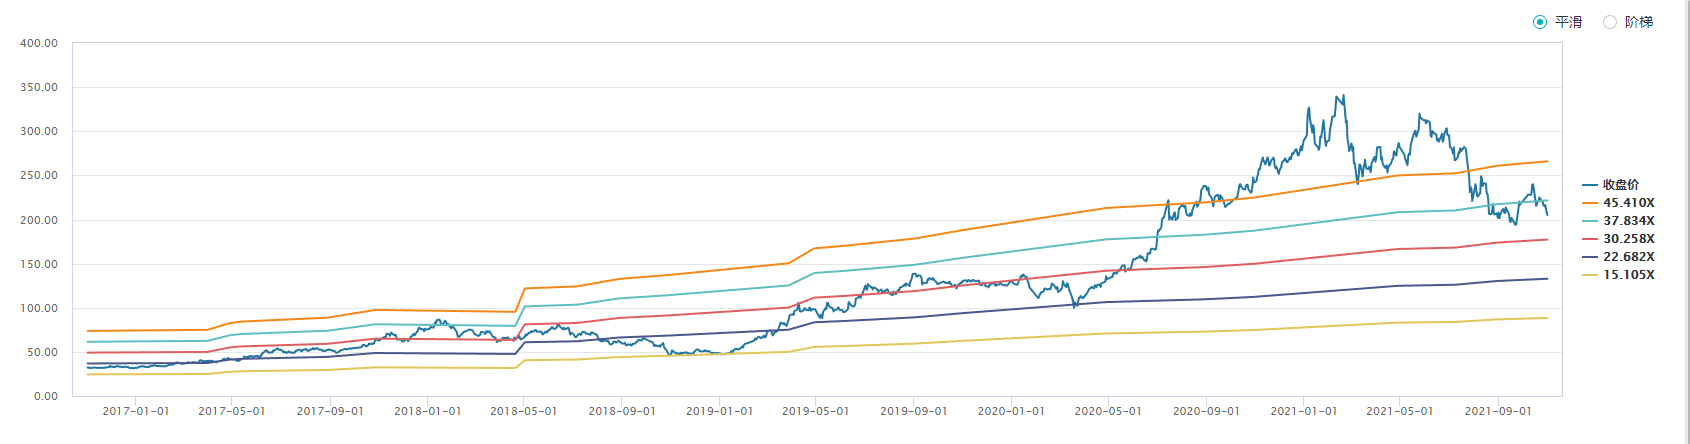1690x444 pixels.
Task: Click the 150.00 y-axis label
Action: (39, 265)
